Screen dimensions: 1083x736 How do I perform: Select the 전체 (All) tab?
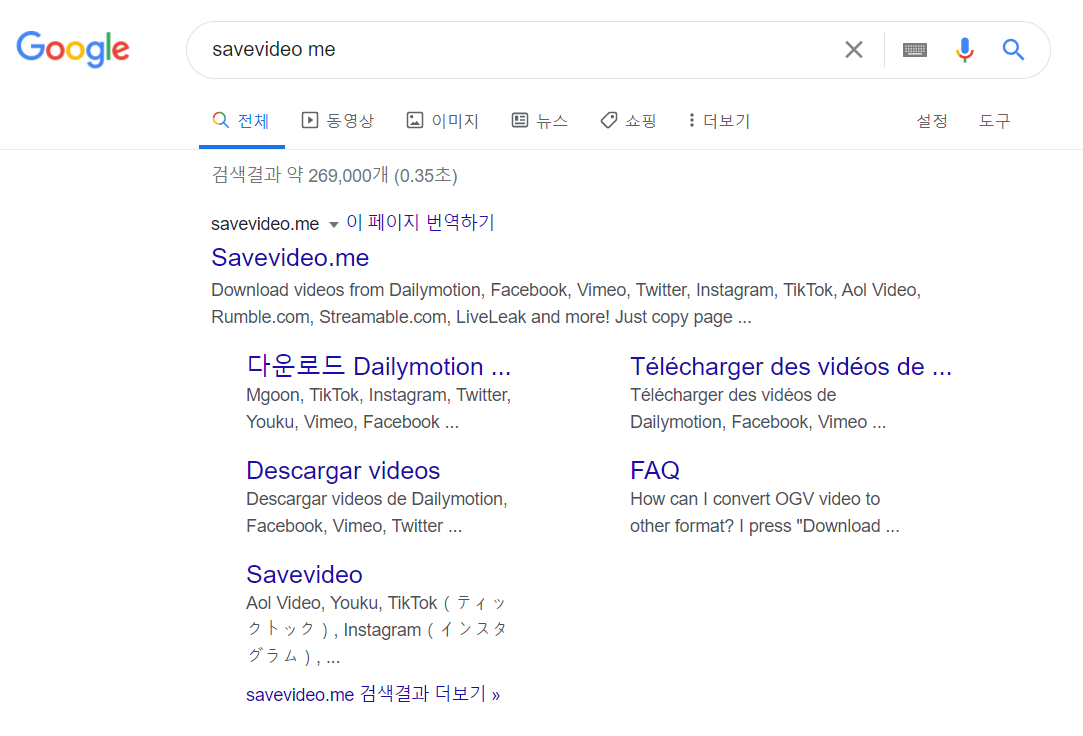point(241,121)
